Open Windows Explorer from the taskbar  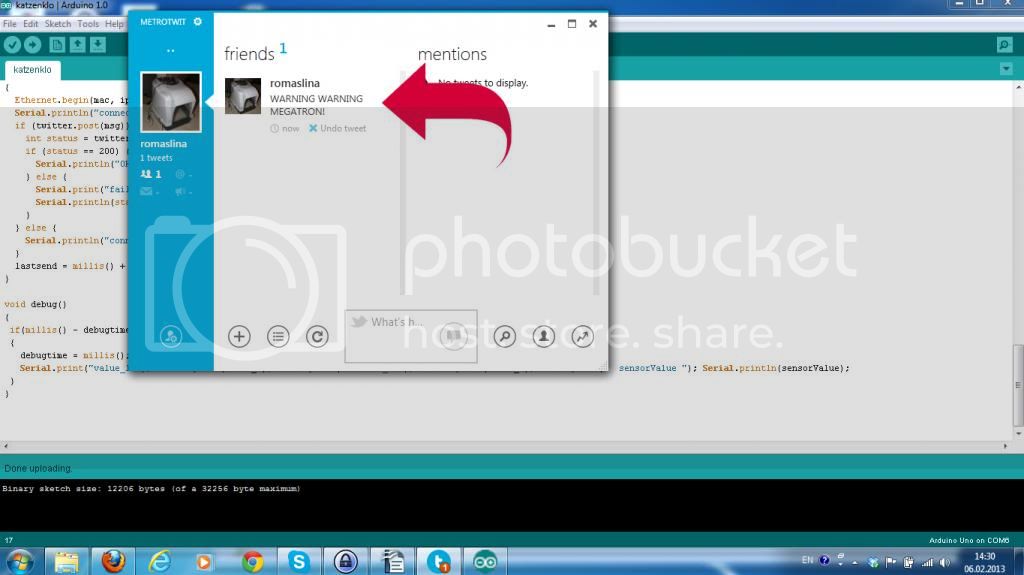point(67,561)
